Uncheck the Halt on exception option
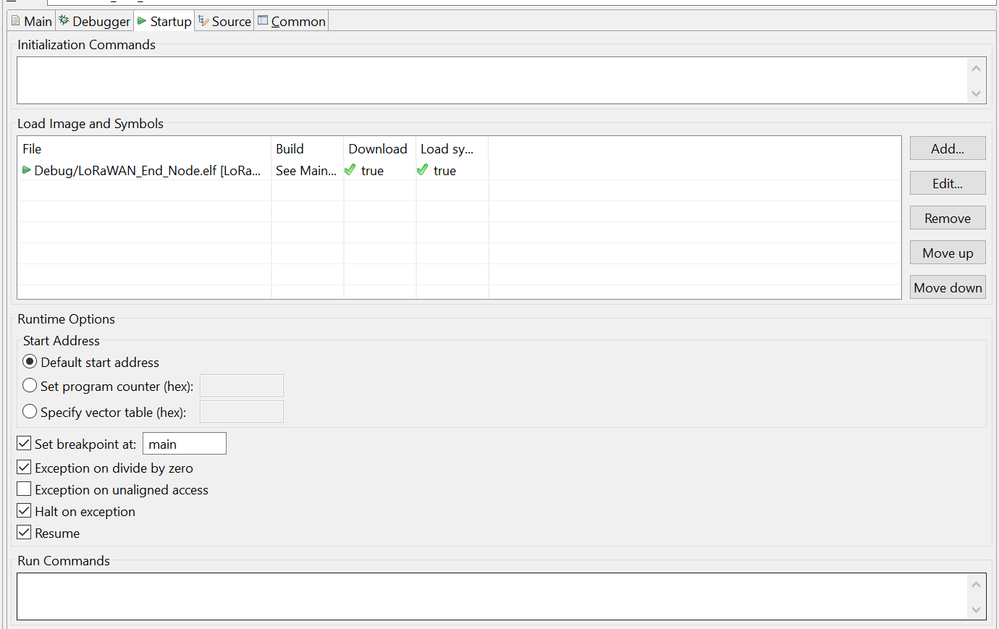This screenshot has width=999, height=629. (x=25, y=512)
